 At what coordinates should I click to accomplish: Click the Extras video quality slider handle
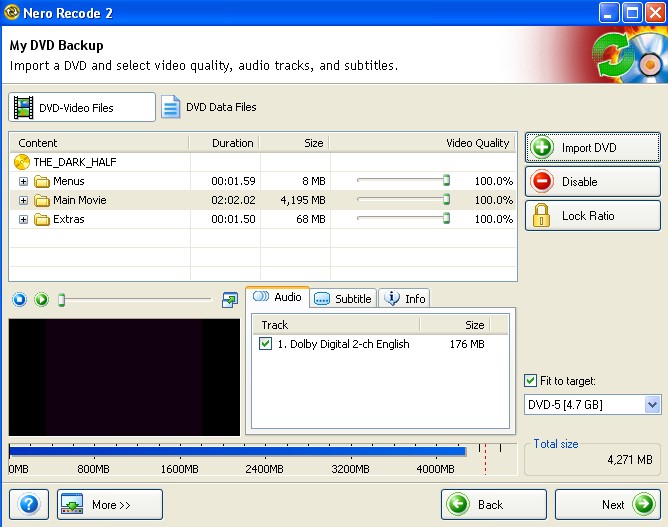(x=446, y=218)
